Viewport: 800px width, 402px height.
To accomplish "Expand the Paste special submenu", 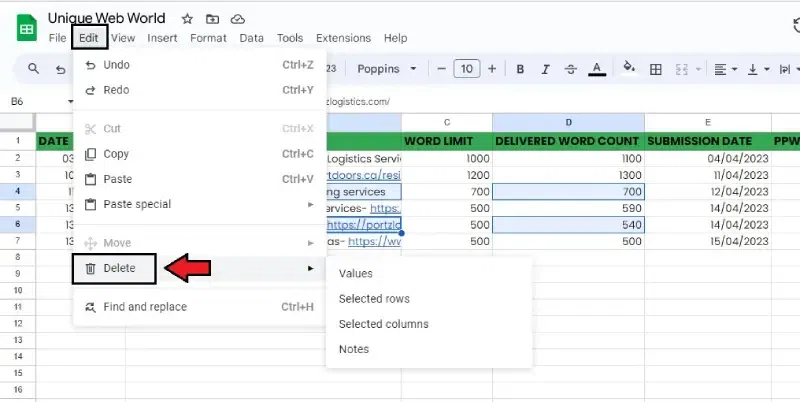I will click(199, 204).
